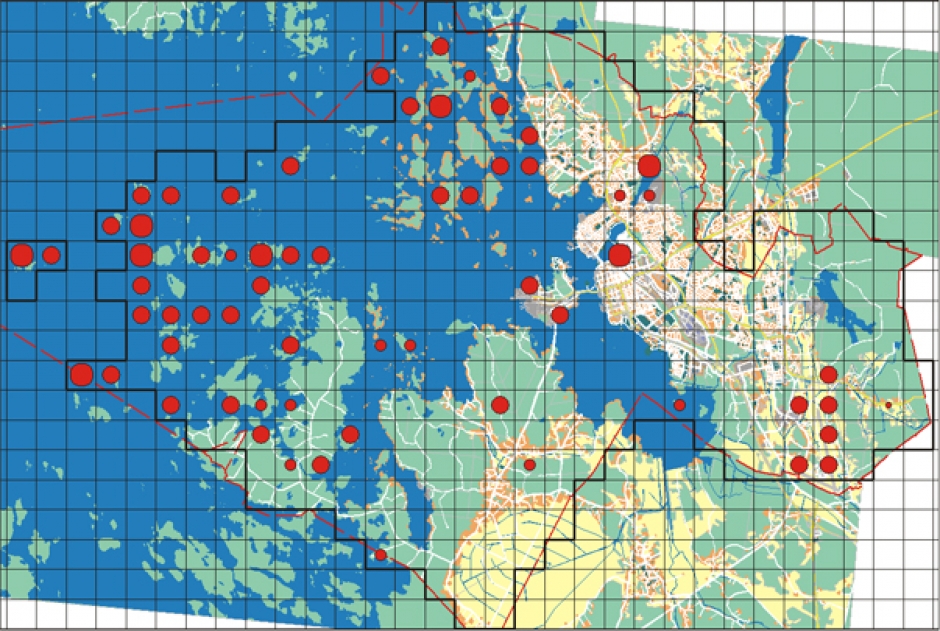The height and width of the screenshot is (631, 940).
Task: Click the large red dot on city harbor peninsula
Action: [619, 255]
